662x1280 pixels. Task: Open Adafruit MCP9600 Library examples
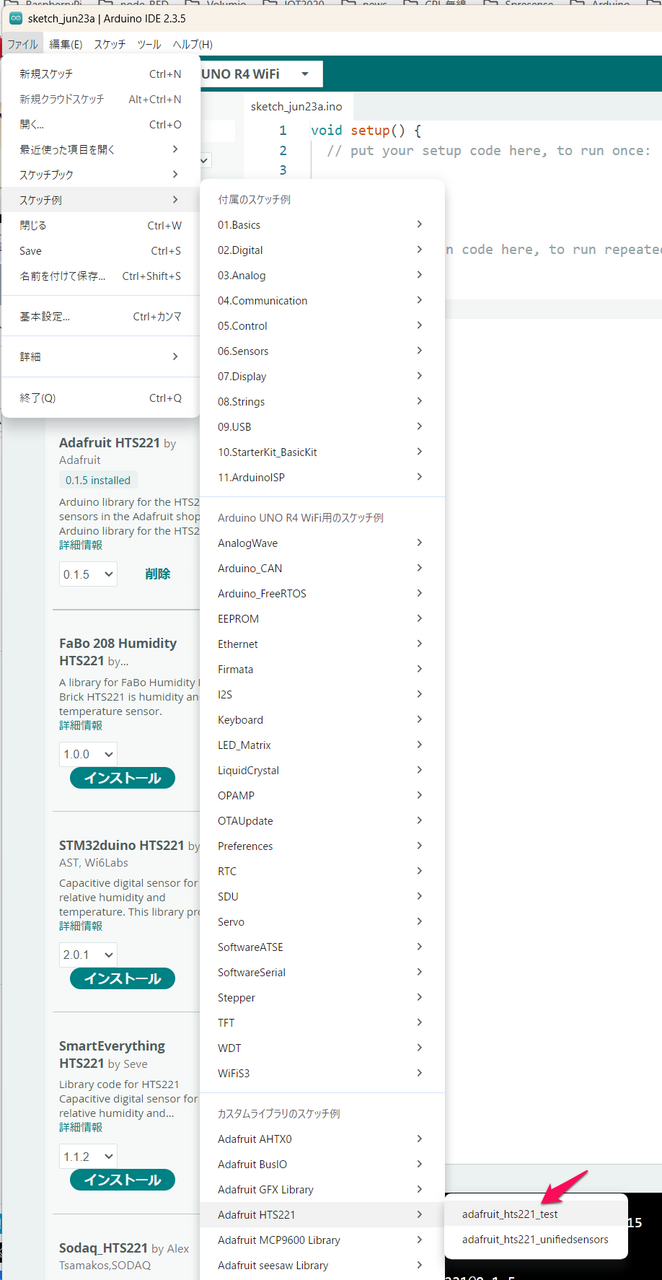click(322, 1240)
